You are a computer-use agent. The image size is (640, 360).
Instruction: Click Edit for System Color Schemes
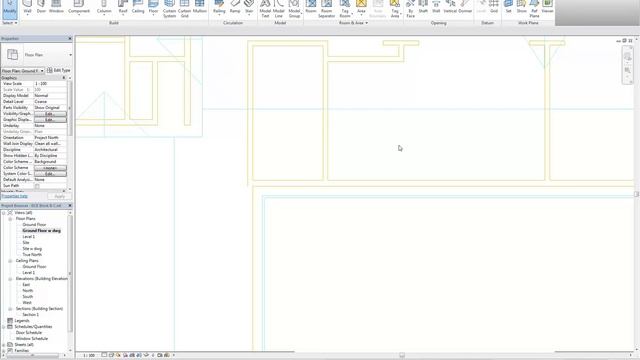pyautogui.click(x=50, y=174)
